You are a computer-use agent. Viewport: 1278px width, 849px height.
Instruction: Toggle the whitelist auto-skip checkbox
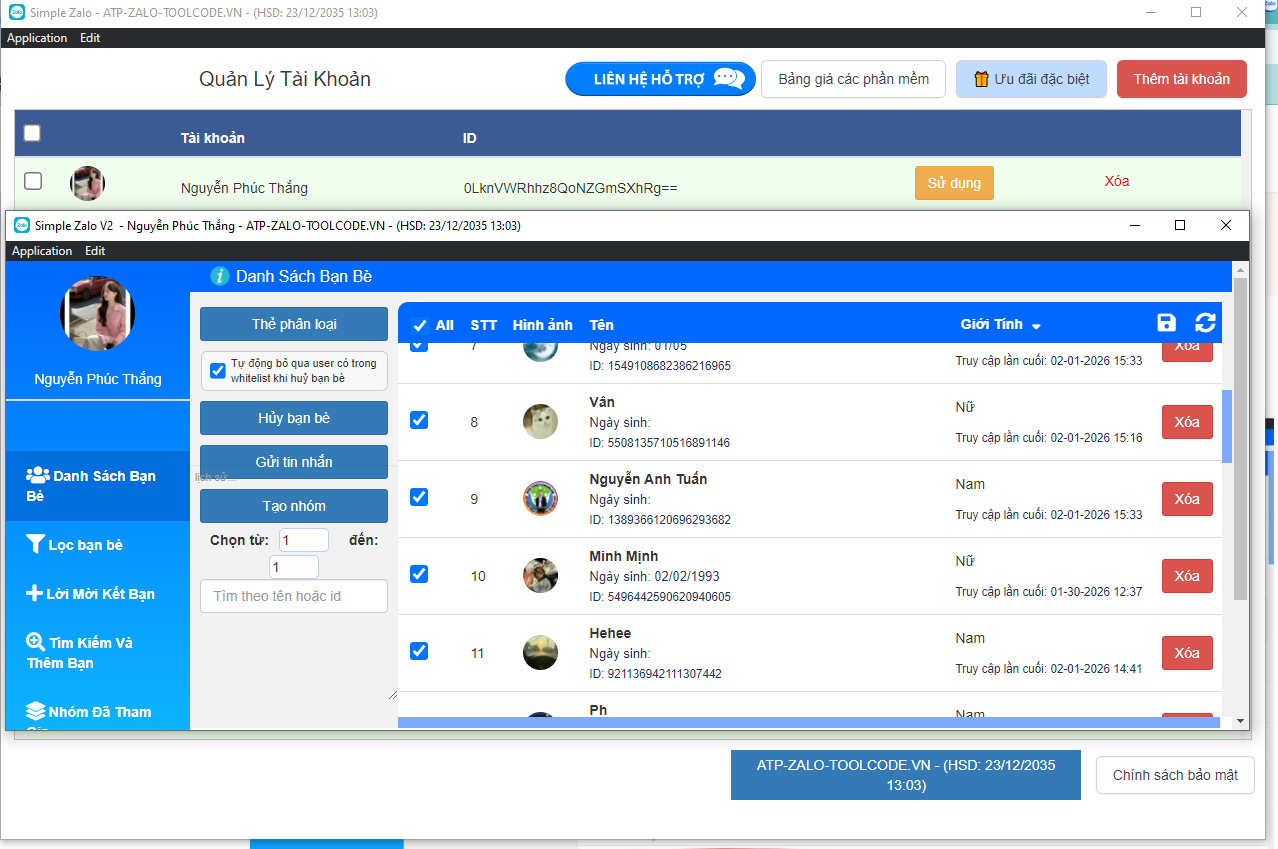point(218,371)
